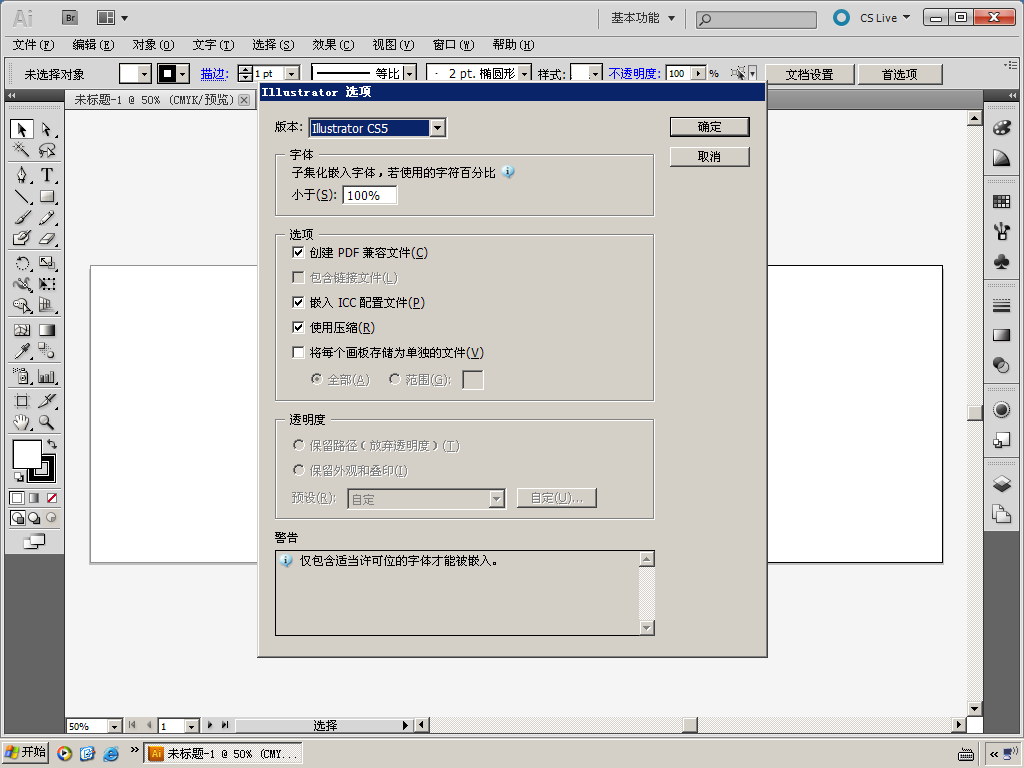Toggle Use Compression checkbox
The height and width of the screenshot is (768, 1024).
click(298, 327)
